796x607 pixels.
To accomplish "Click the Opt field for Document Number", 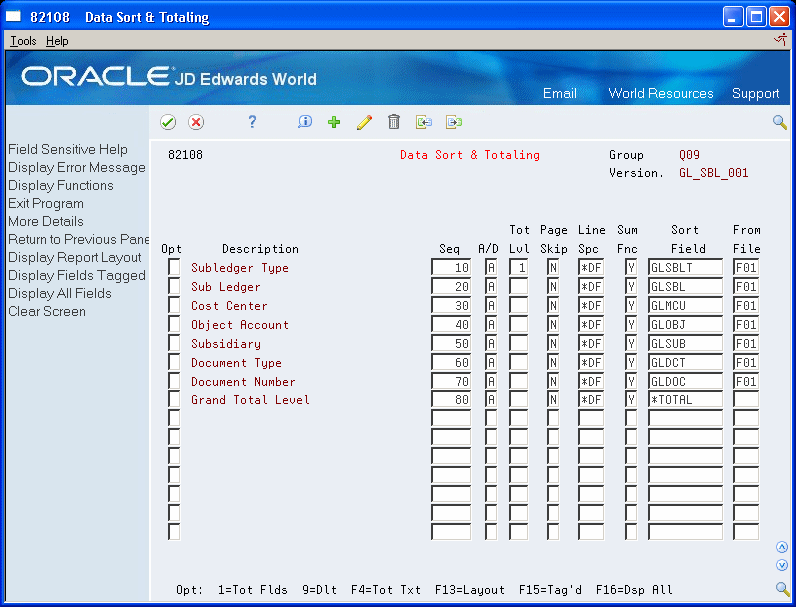I will point(174,381).
